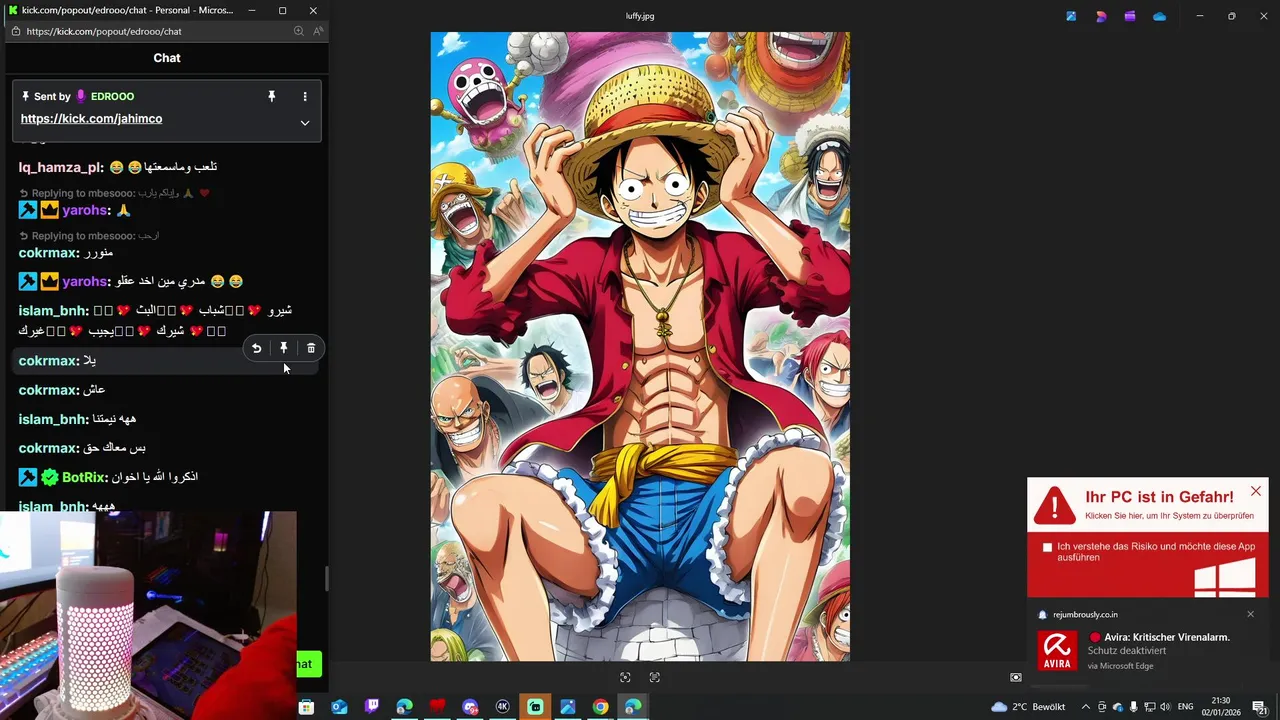
Task: Dismiss the Avira notification with its X
Action: pyautogui.click(x=1250, y=614)
